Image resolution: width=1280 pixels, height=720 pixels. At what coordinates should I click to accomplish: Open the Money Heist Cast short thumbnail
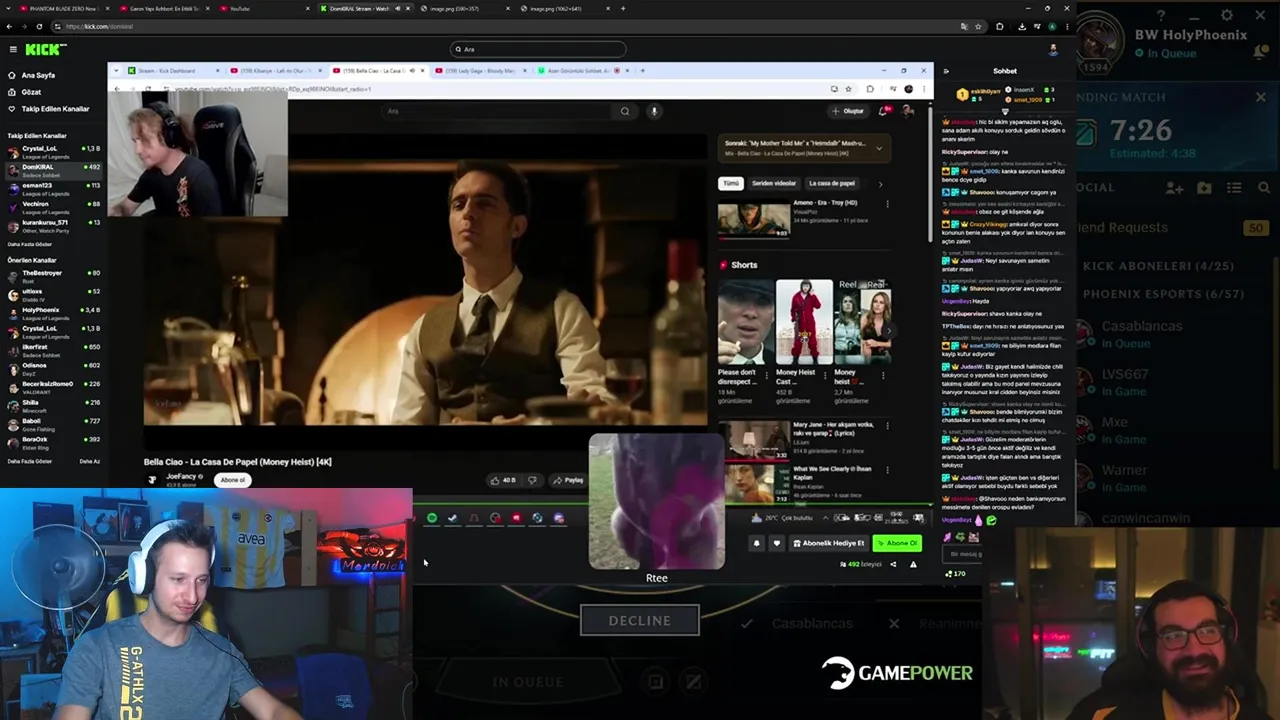click(804, 322)
